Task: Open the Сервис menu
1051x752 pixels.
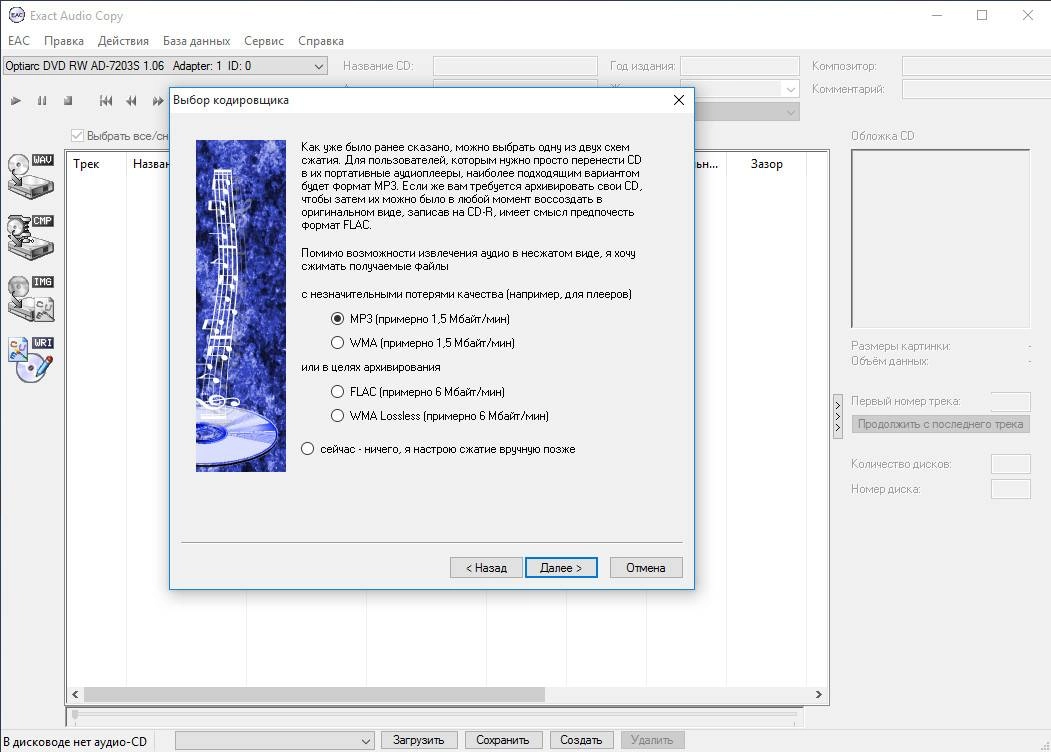Action: 264,41
